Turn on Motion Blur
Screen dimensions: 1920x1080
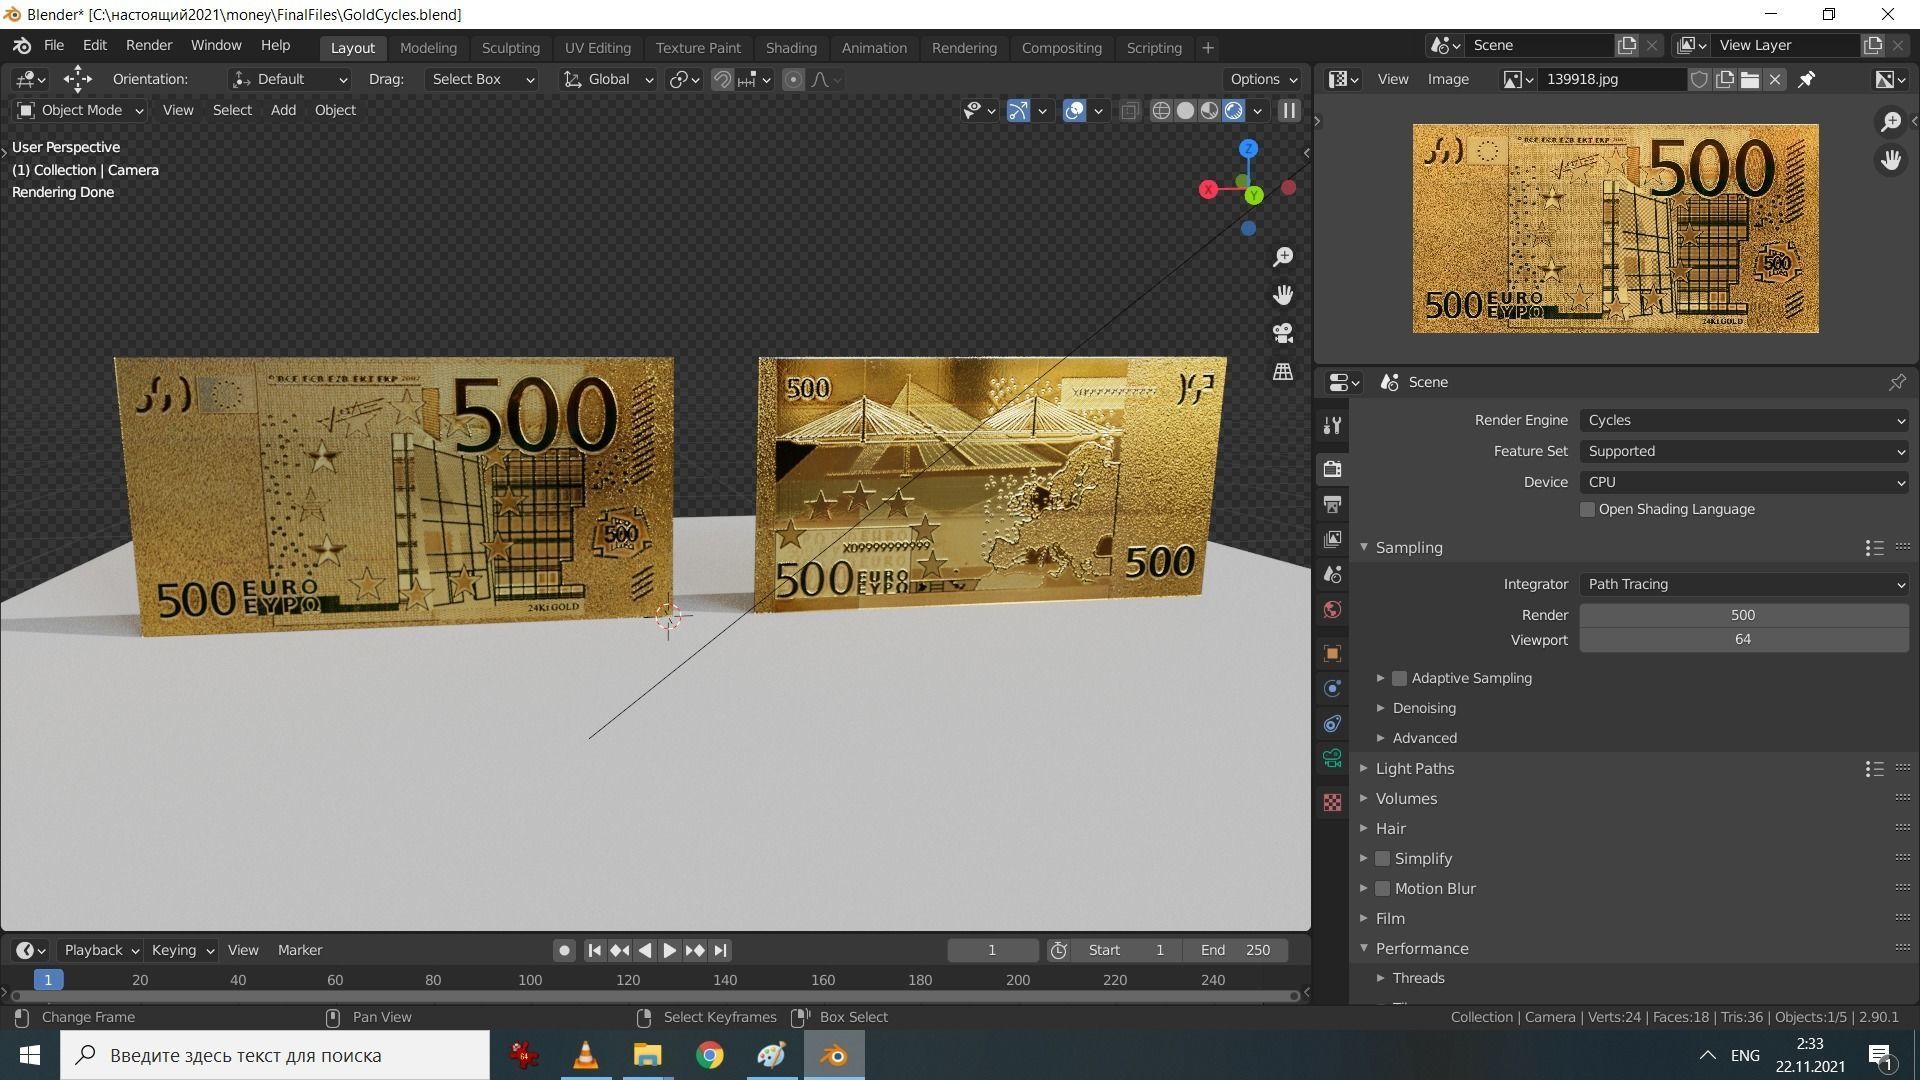click(1382, 888)
